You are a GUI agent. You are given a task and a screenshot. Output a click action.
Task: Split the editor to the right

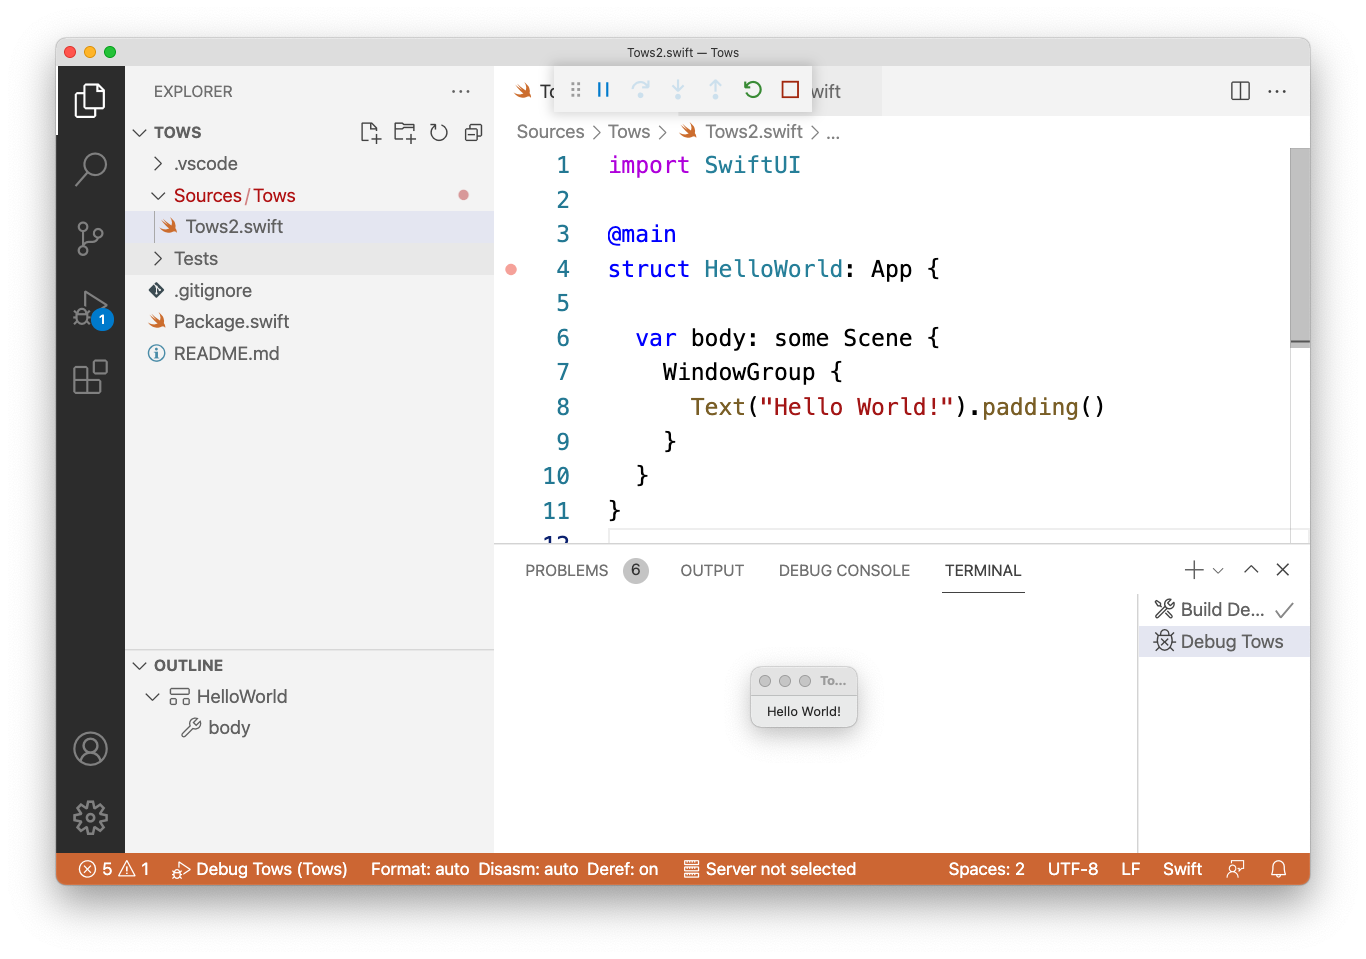1240,91
